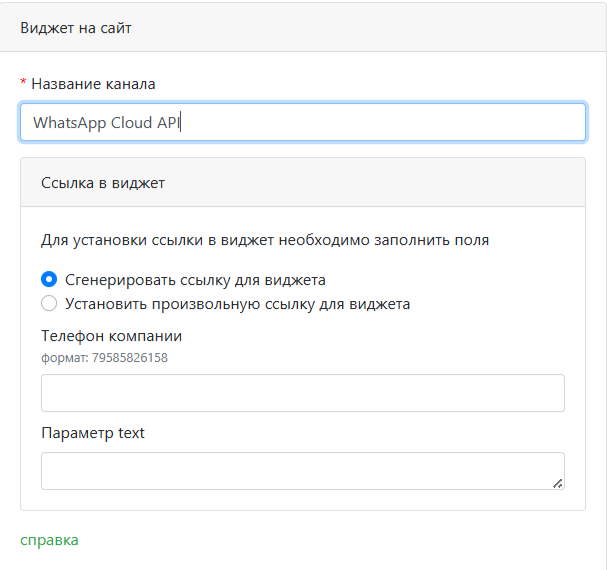Select "Сгенерировать ссылку для виджета" radio button
Viewport: 607px width, 570px height.
tap(49, 280)
